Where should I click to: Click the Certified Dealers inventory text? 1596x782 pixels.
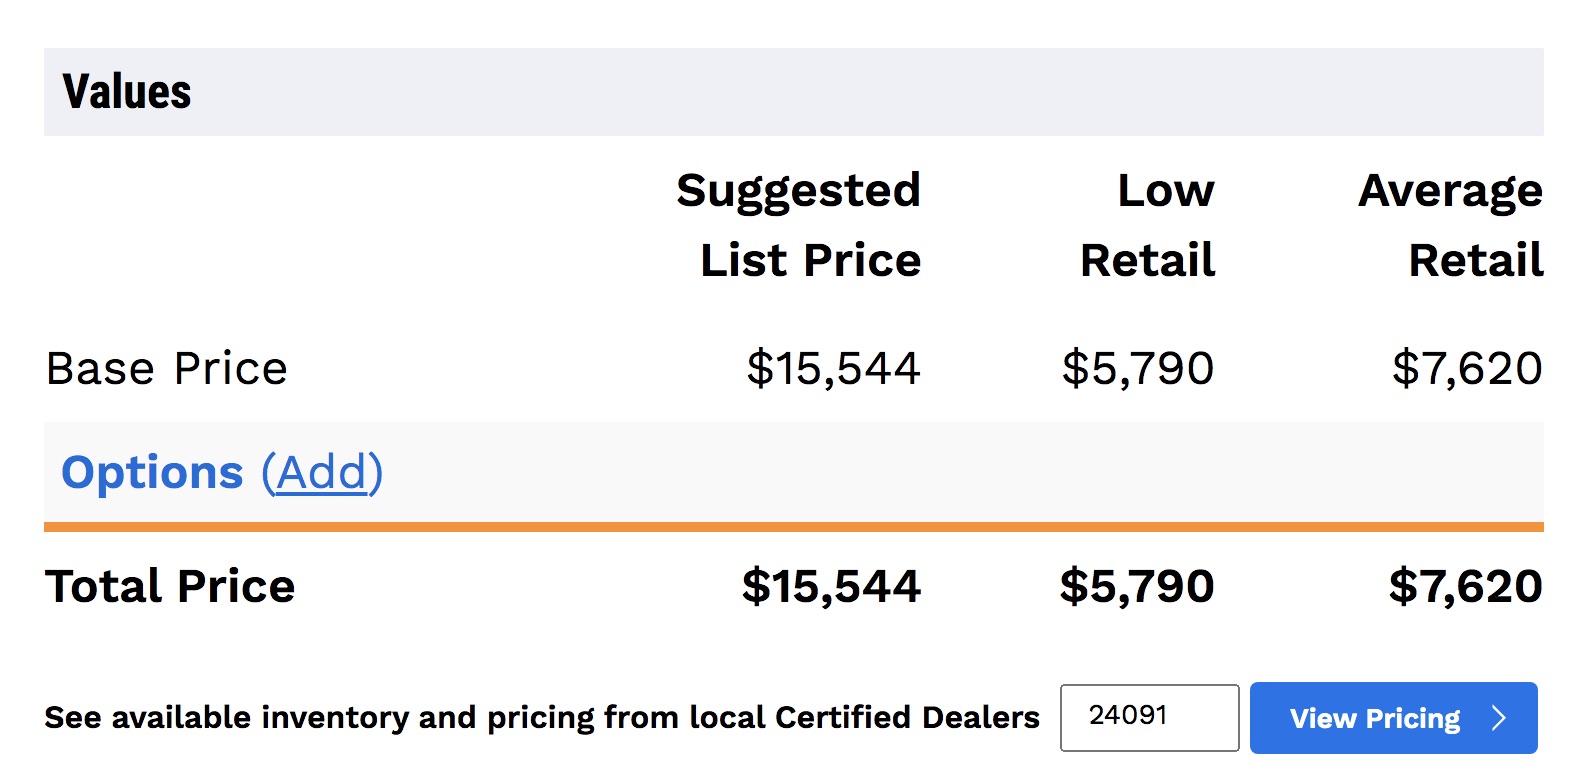tap(542, 718)
